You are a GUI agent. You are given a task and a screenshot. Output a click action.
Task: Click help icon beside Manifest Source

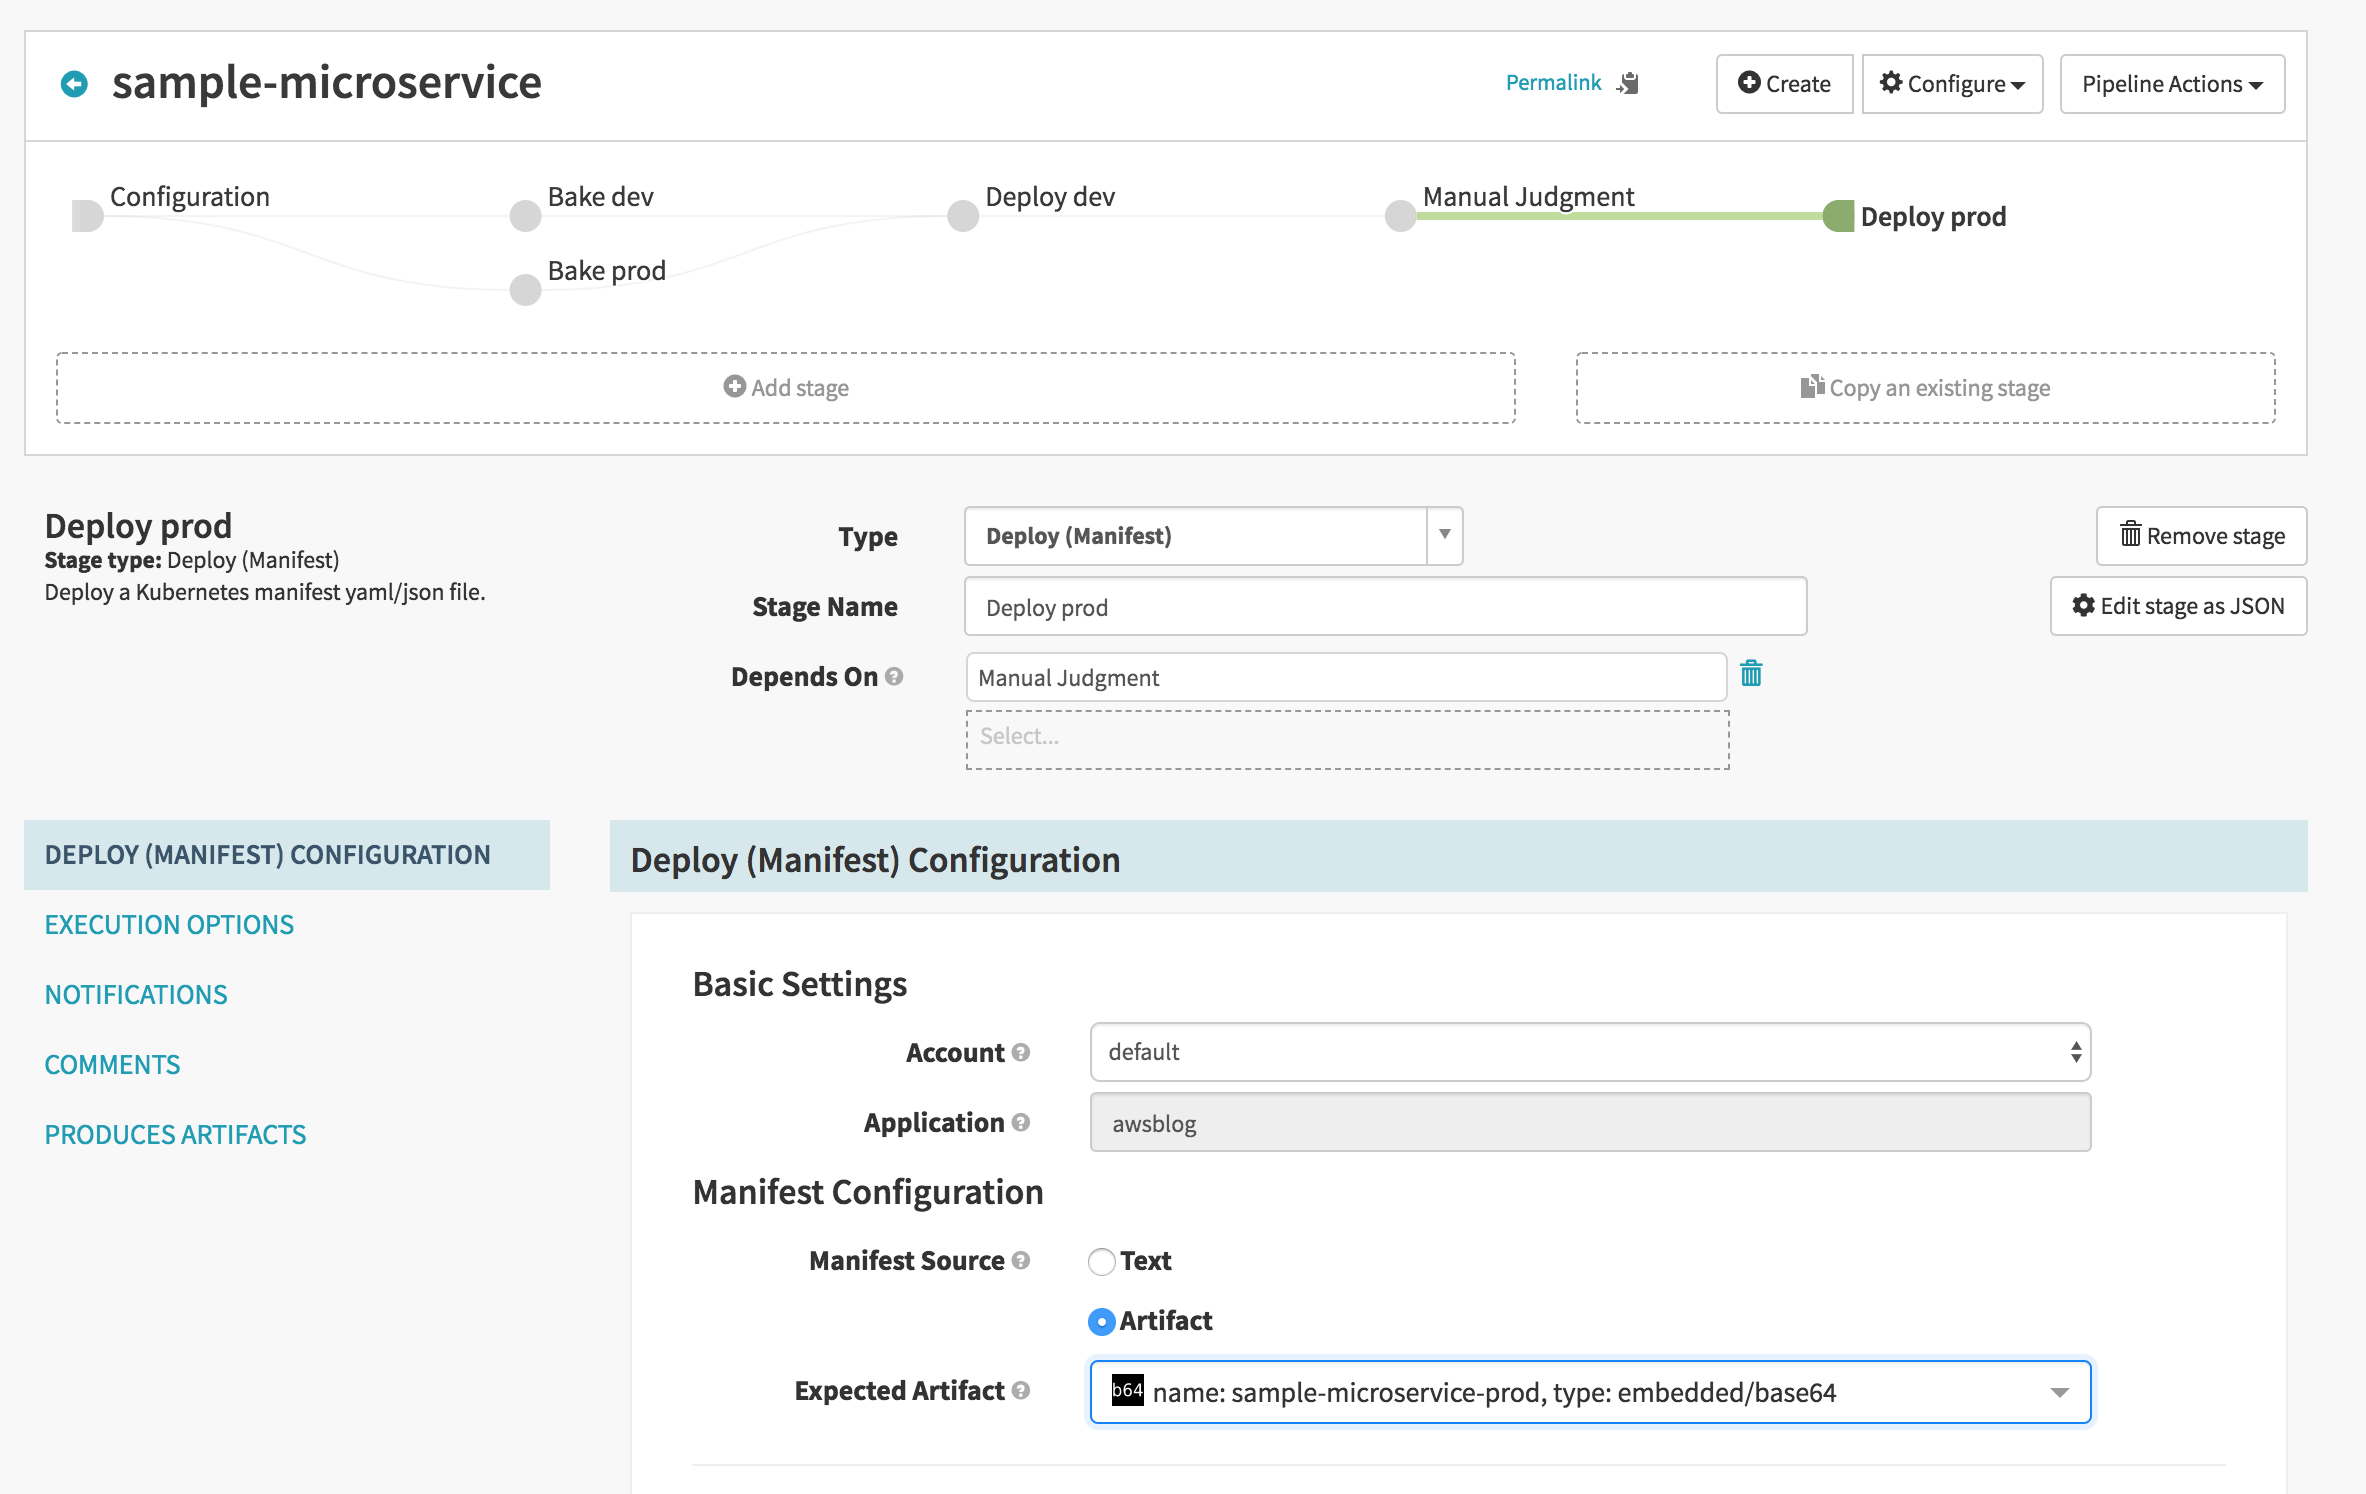point(1021,1260)
